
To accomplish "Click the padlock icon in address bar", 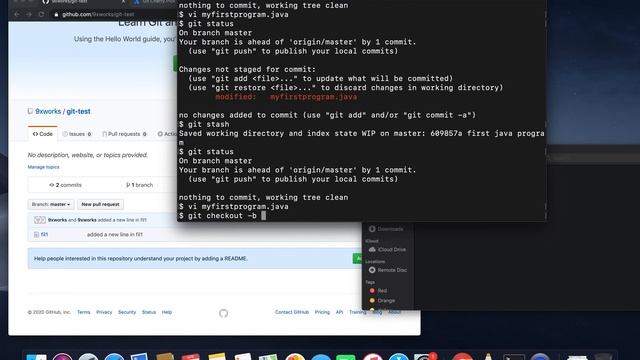I will coord(56,14).
